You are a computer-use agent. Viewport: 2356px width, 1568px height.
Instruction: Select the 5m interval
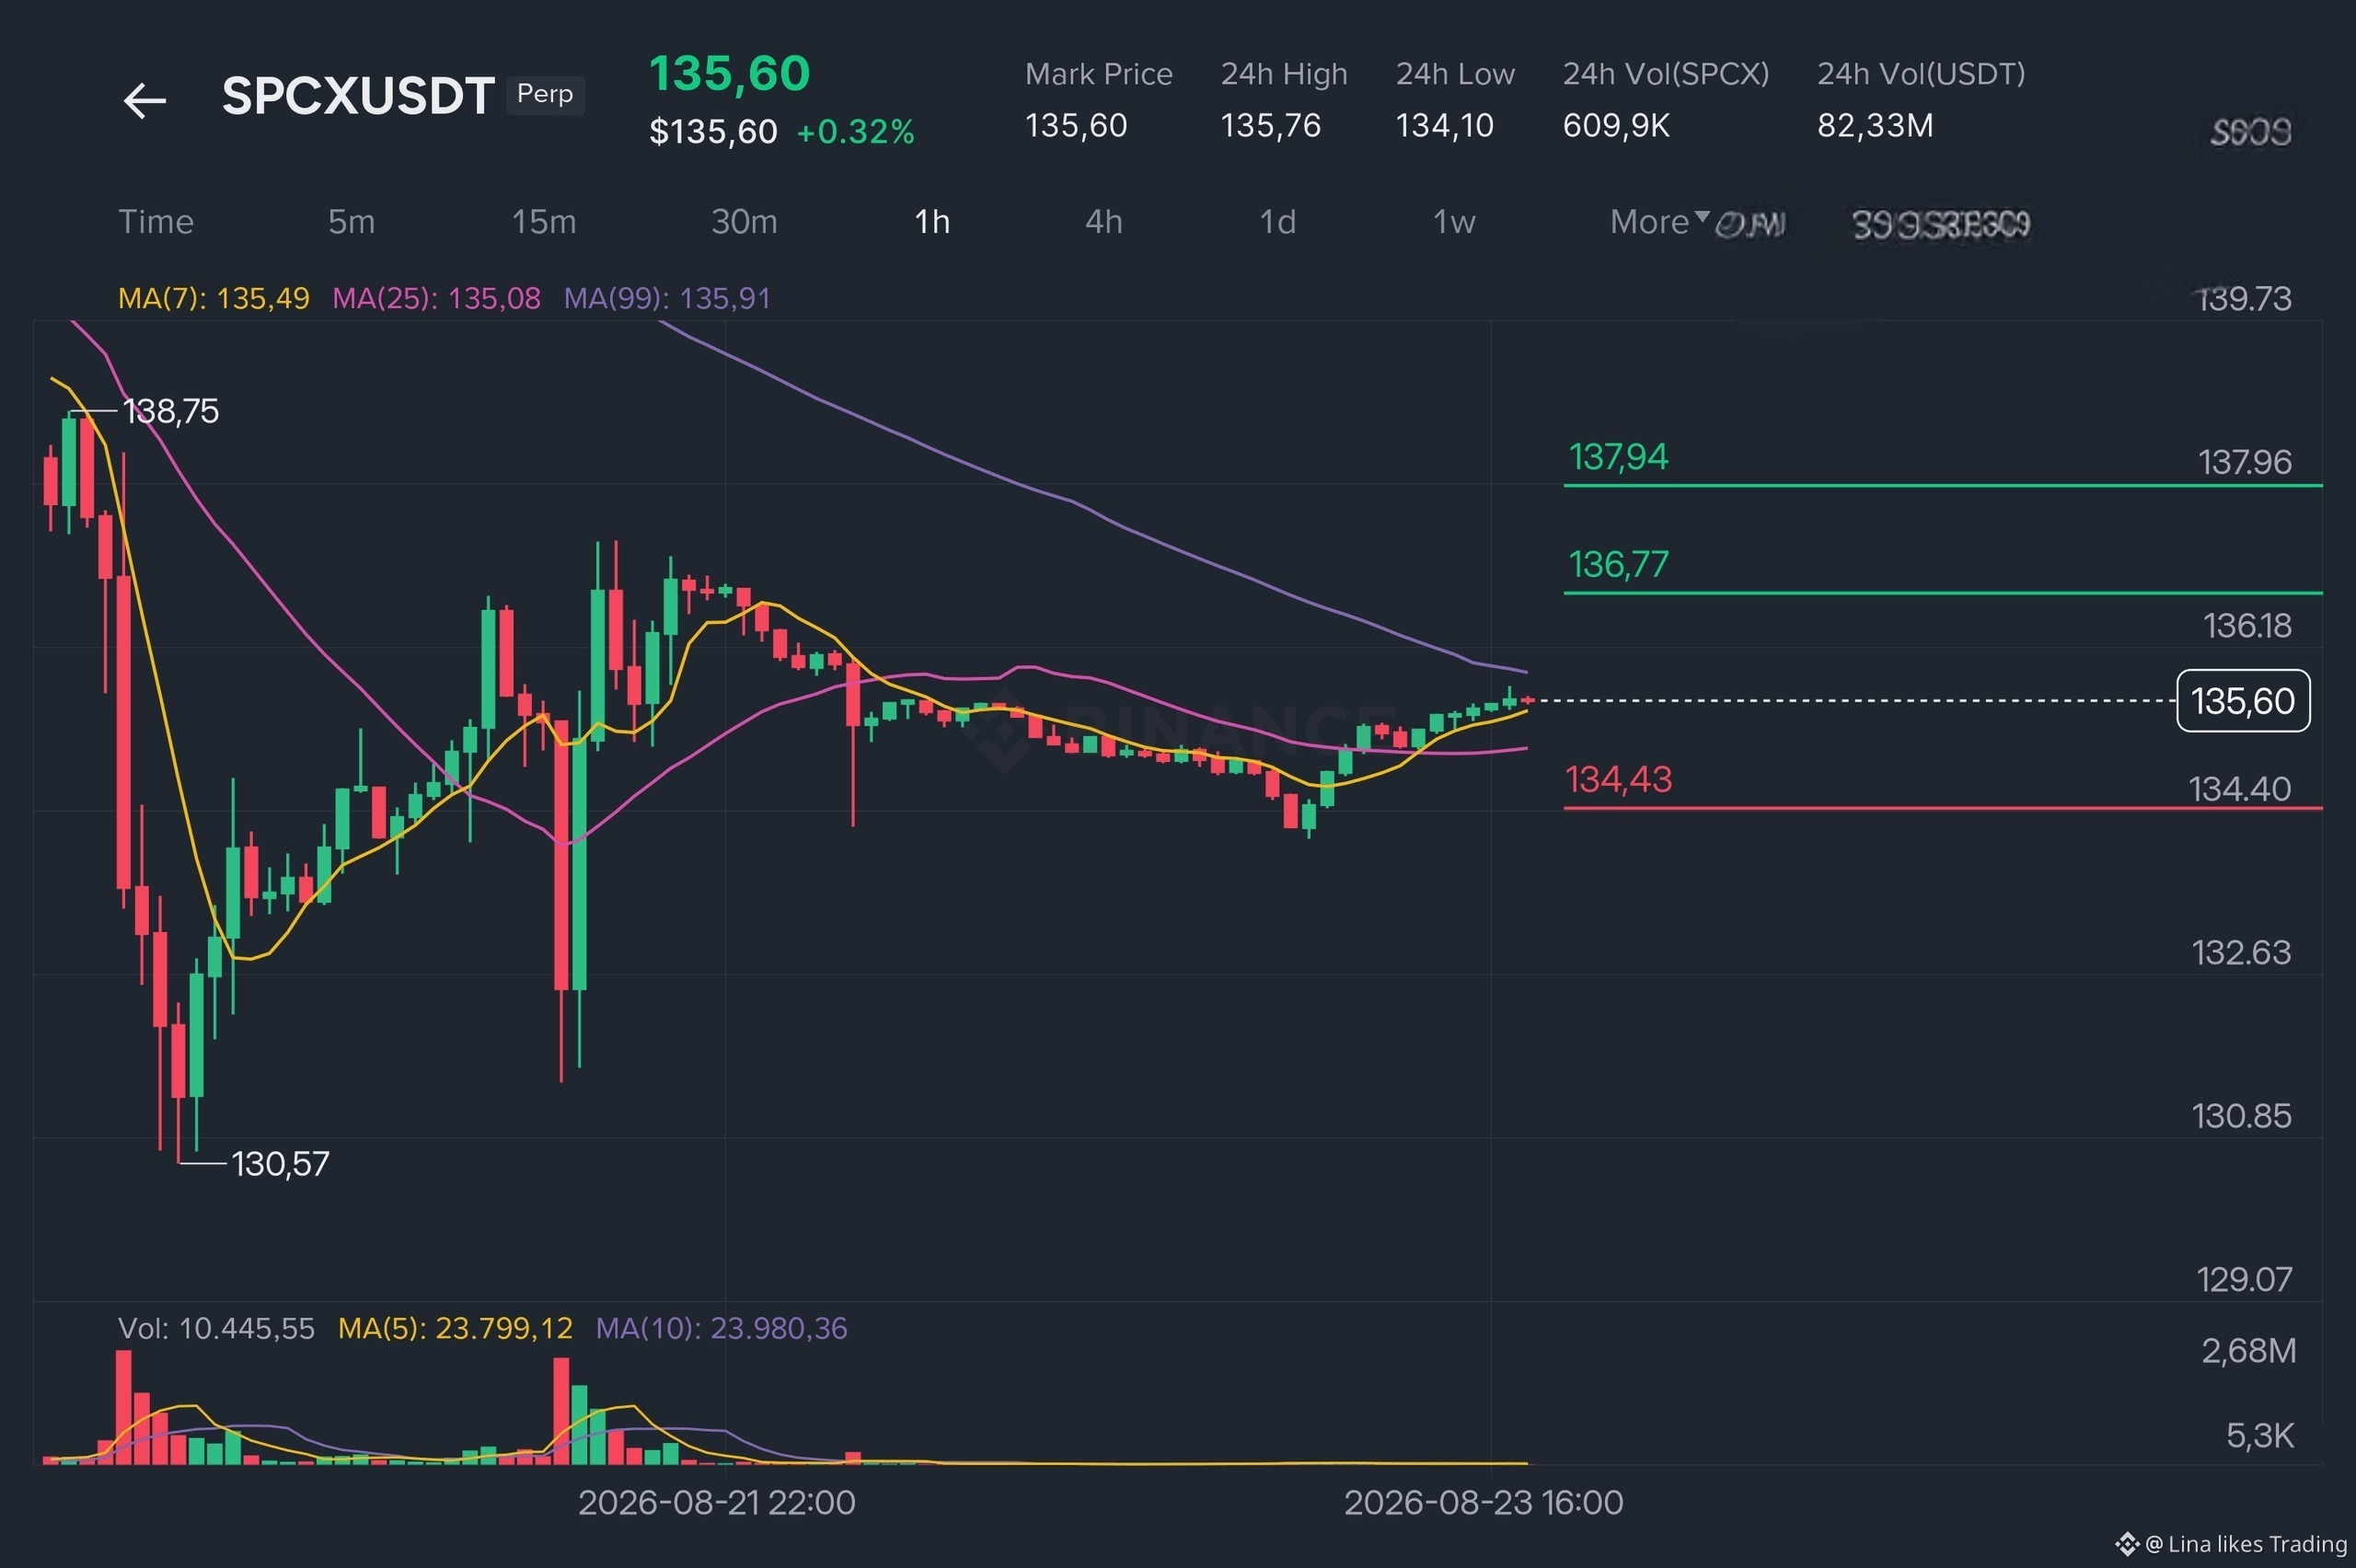(x=352, y=222)
